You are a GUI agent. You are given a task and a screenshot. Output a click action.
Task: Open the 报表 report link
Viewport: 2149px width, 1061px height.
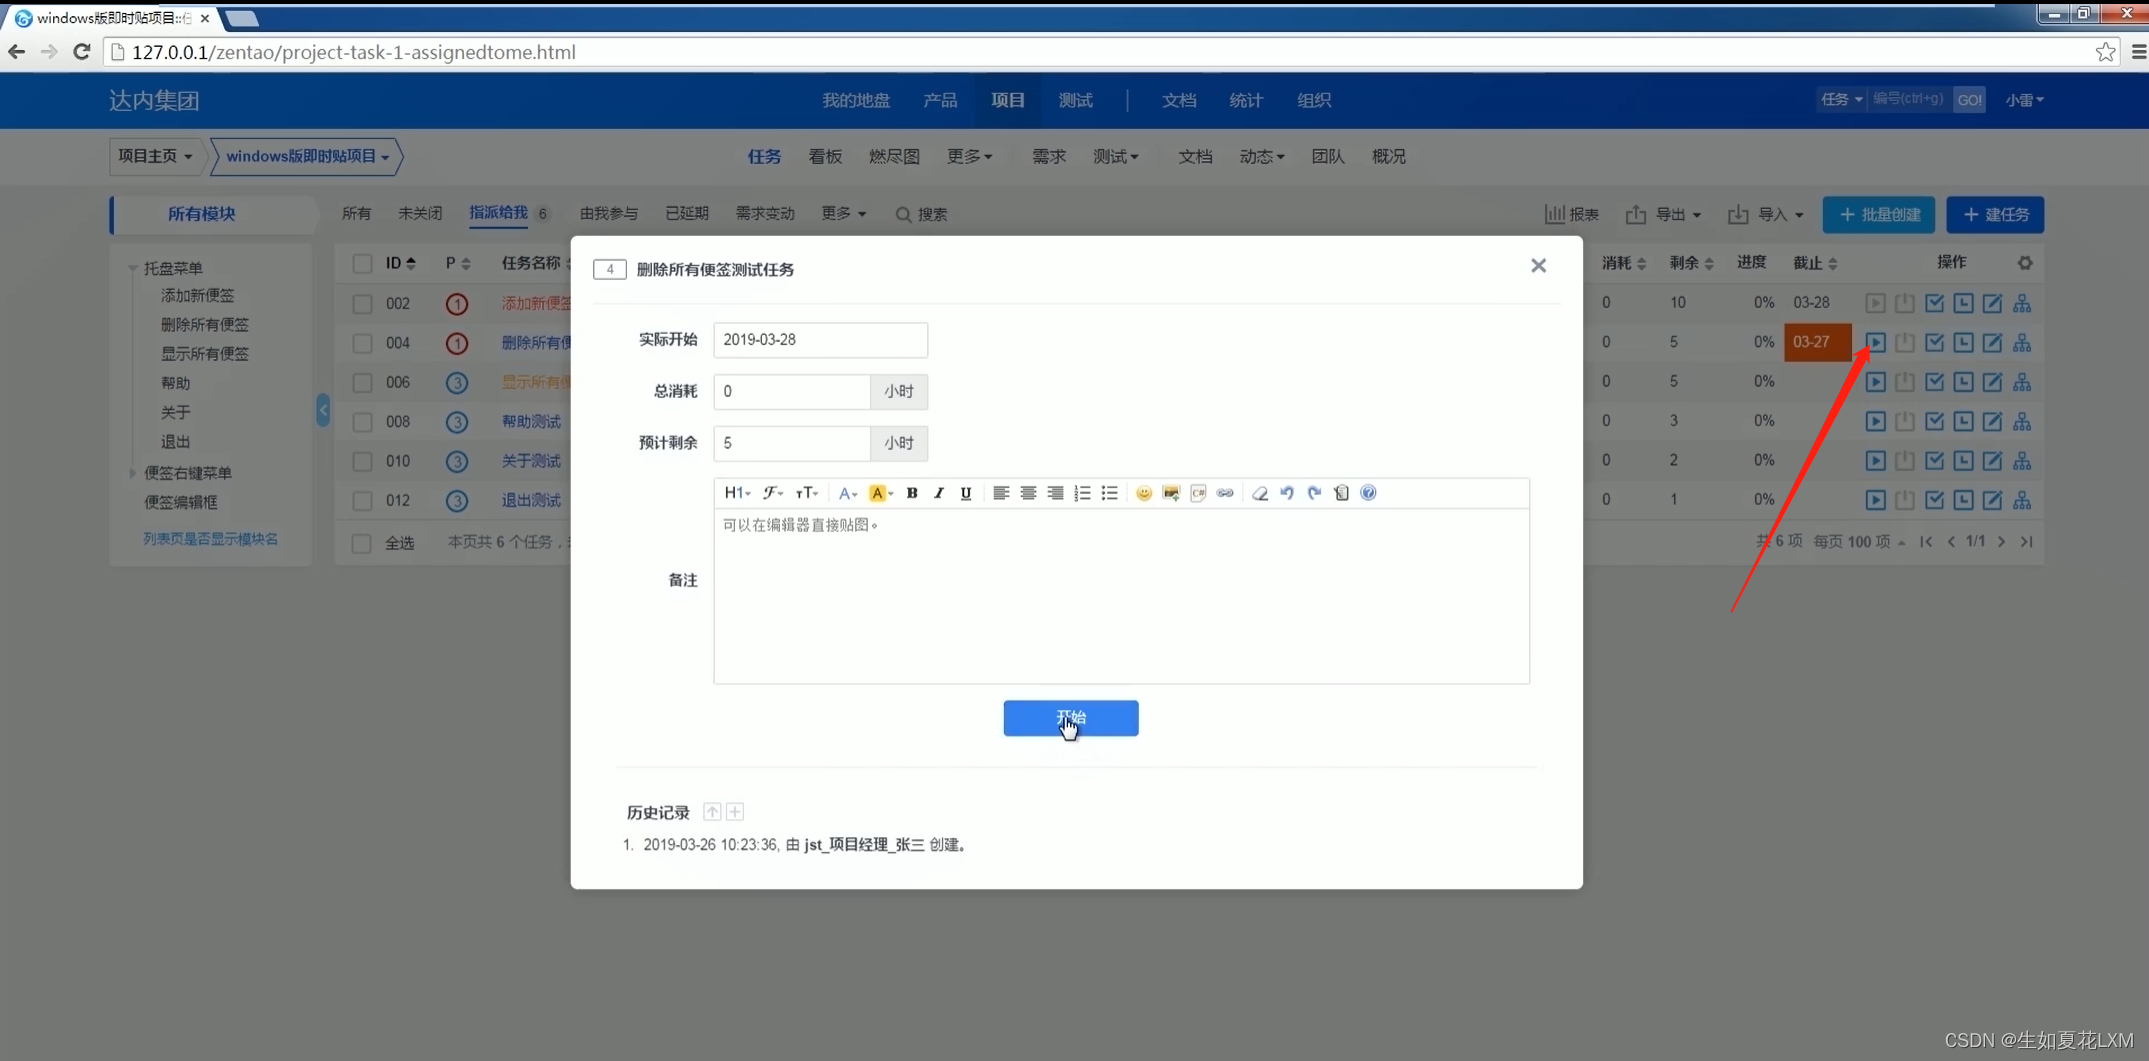pyautogui.click(x=1571, y=214)
